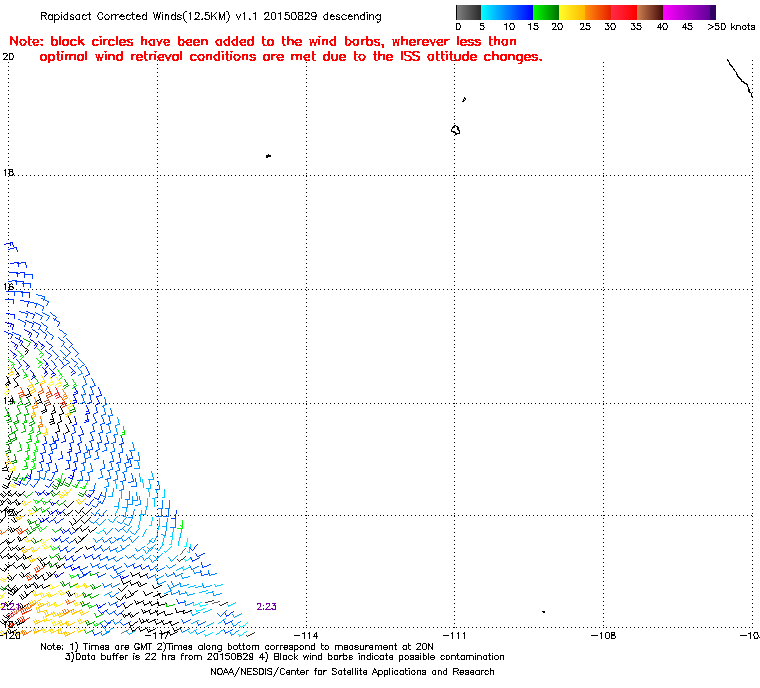Click the magenta 40-45 knots color segment

pyautogui.click(x=676, y=12)
